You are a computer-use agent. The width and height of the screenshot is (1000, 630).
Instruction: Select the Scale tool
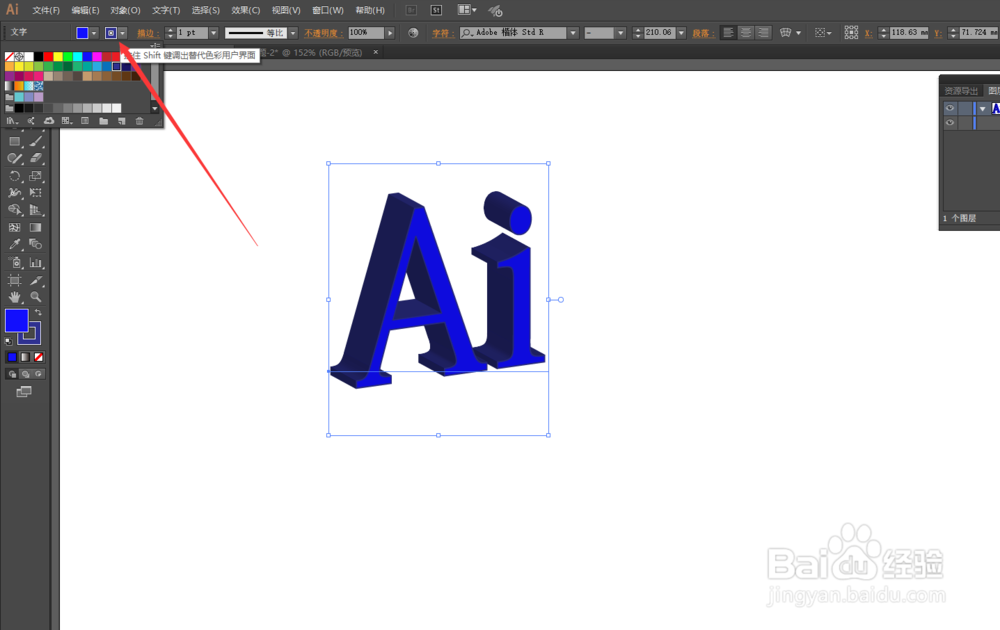click(36, 175)
